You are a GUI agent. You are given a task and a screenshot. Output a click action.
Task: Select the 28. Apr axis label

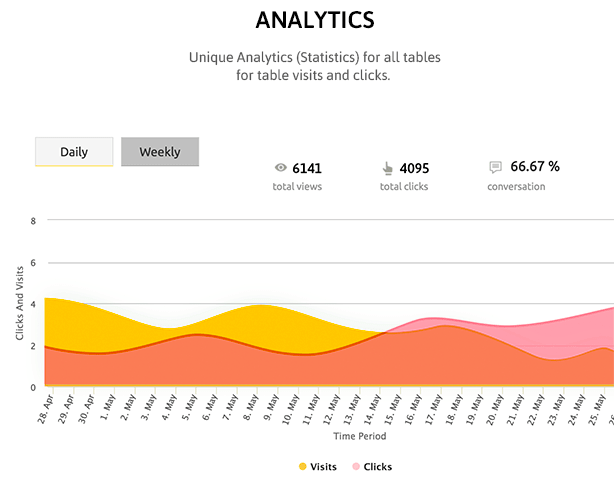(45, 409)
